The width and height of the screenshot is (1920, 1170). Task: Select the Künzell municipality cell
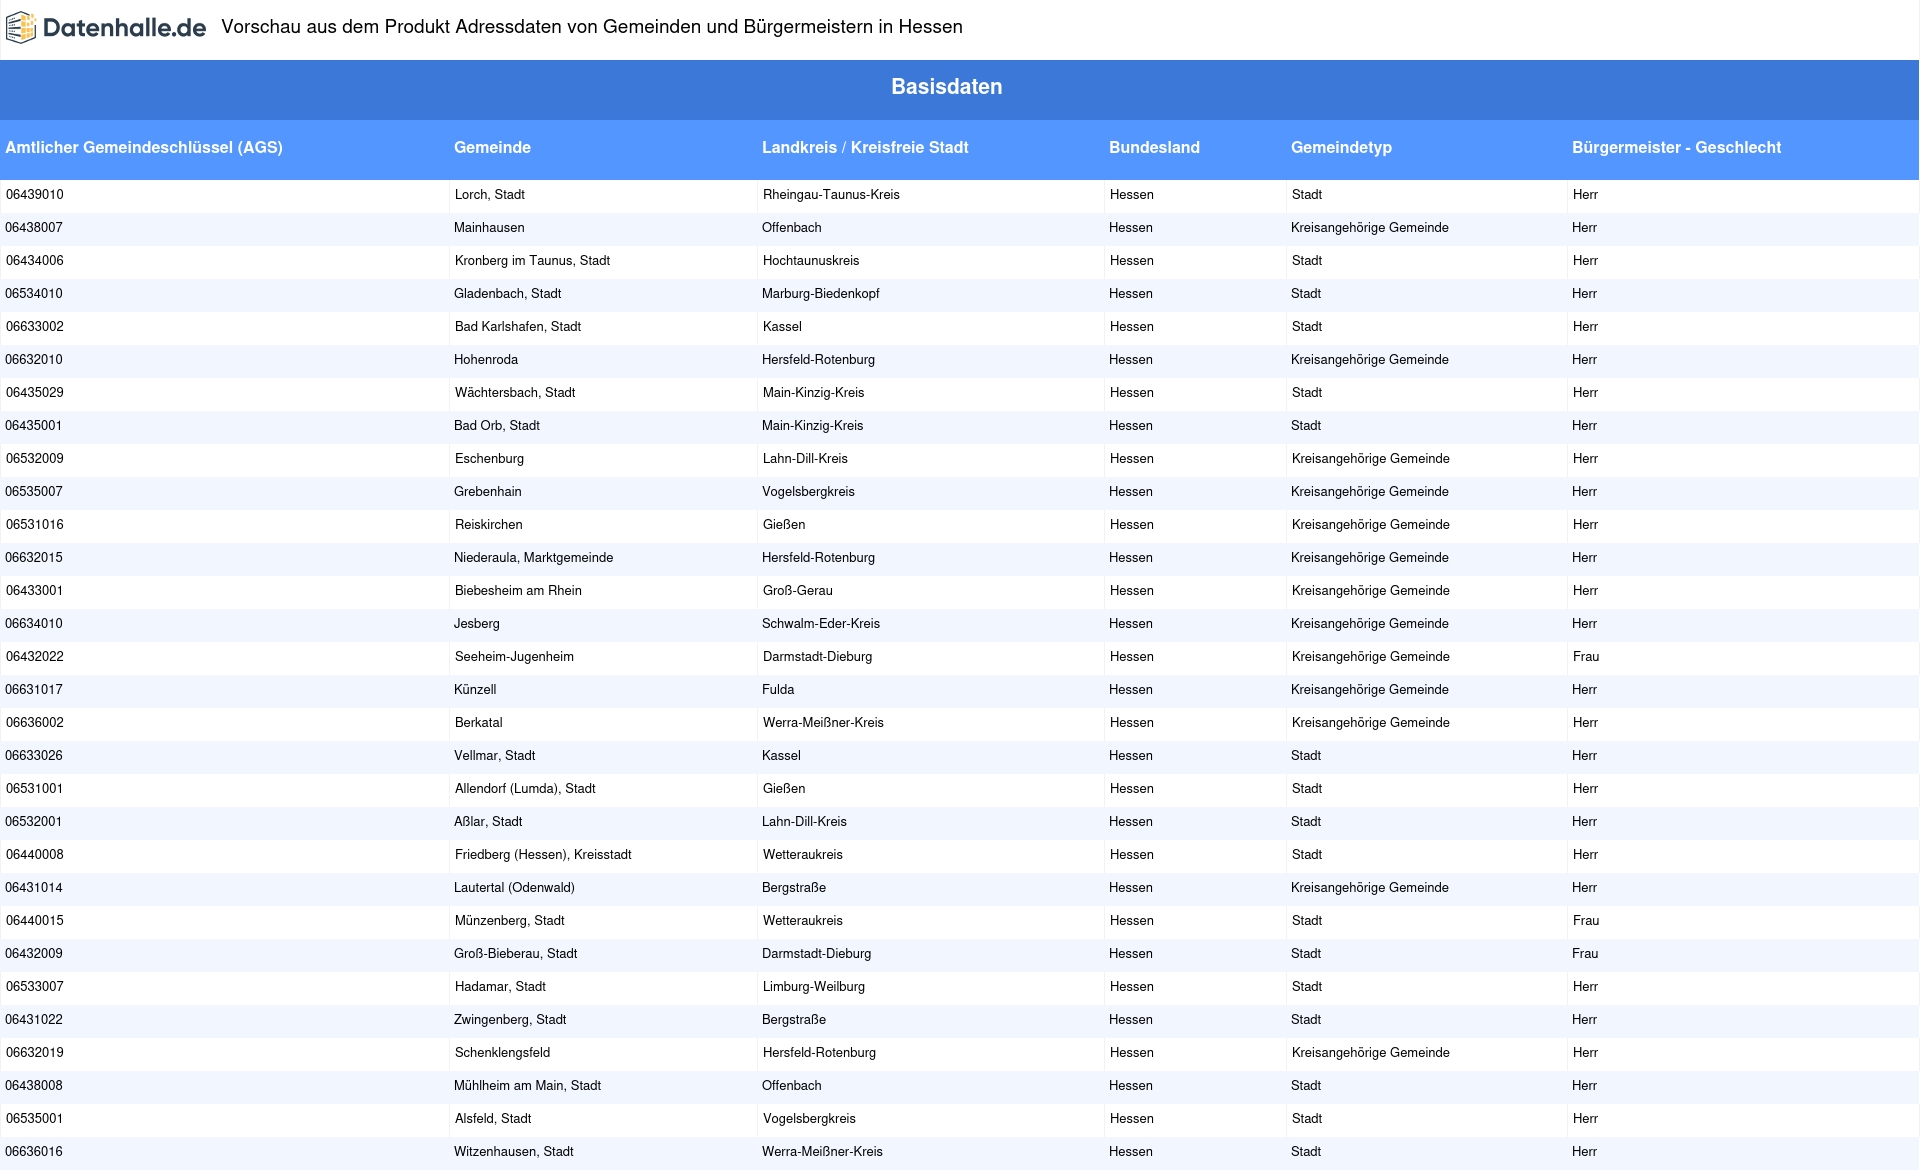475,690
